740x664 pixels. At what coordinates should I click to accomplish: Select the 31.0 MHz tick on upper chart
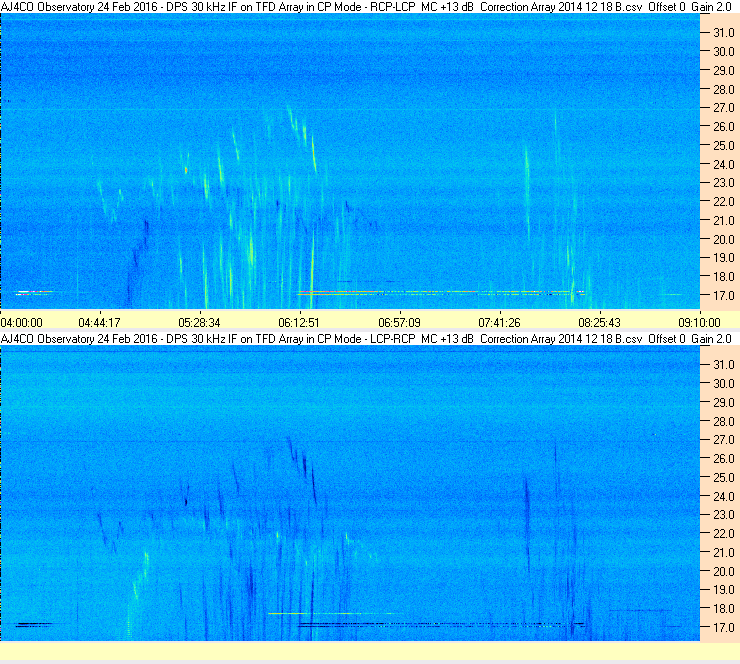click(x=723, y=33)
